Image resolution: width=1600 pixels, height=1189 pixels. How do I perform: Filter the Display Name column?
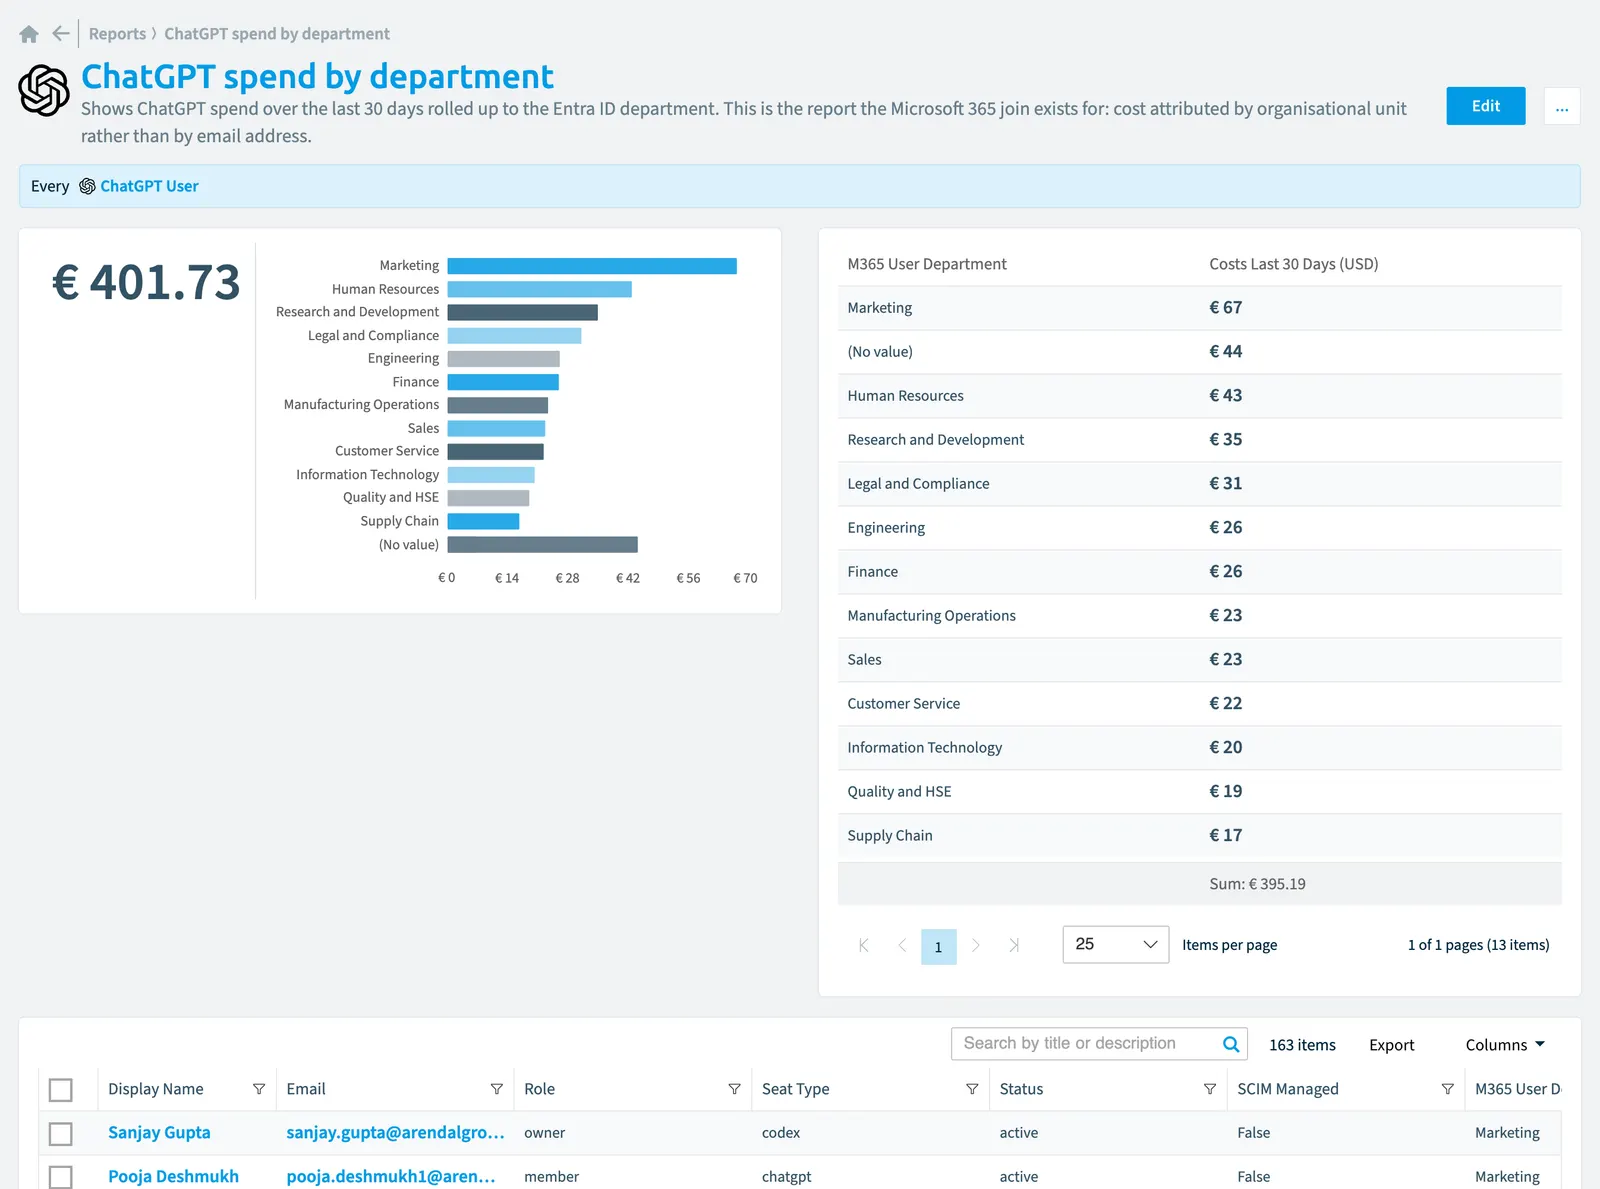click(259, 1089)
